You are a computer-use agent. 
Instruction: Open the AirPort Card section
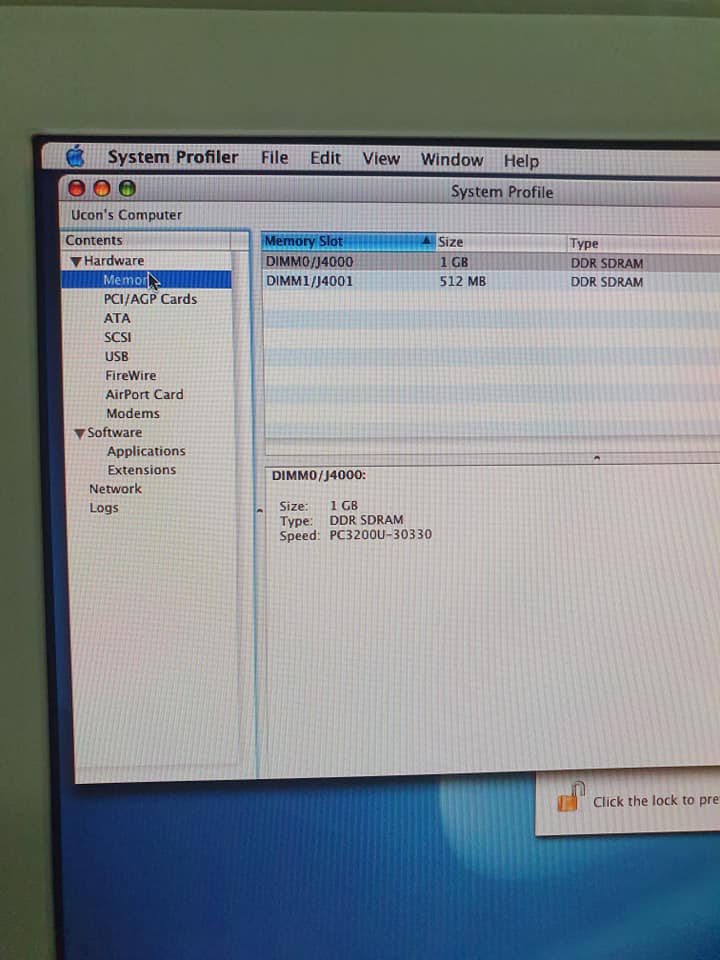[144, 394]
